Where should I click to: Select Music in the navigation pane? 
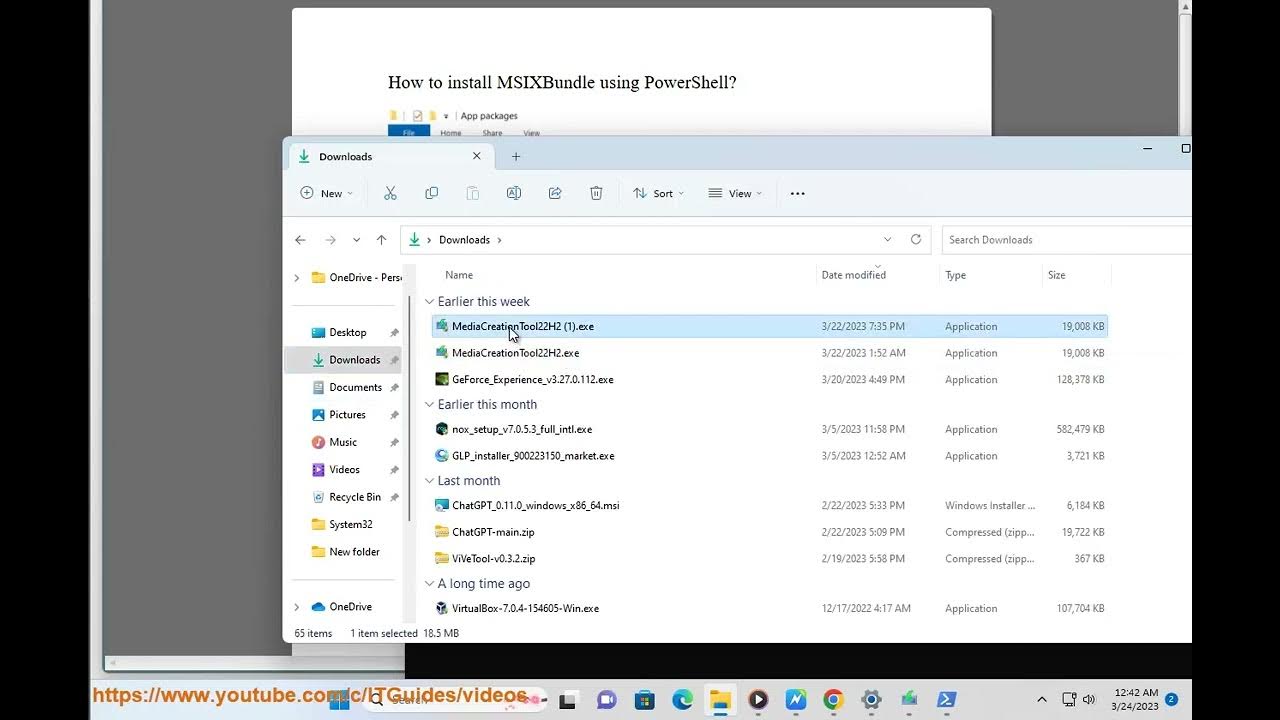coord(343,442)
